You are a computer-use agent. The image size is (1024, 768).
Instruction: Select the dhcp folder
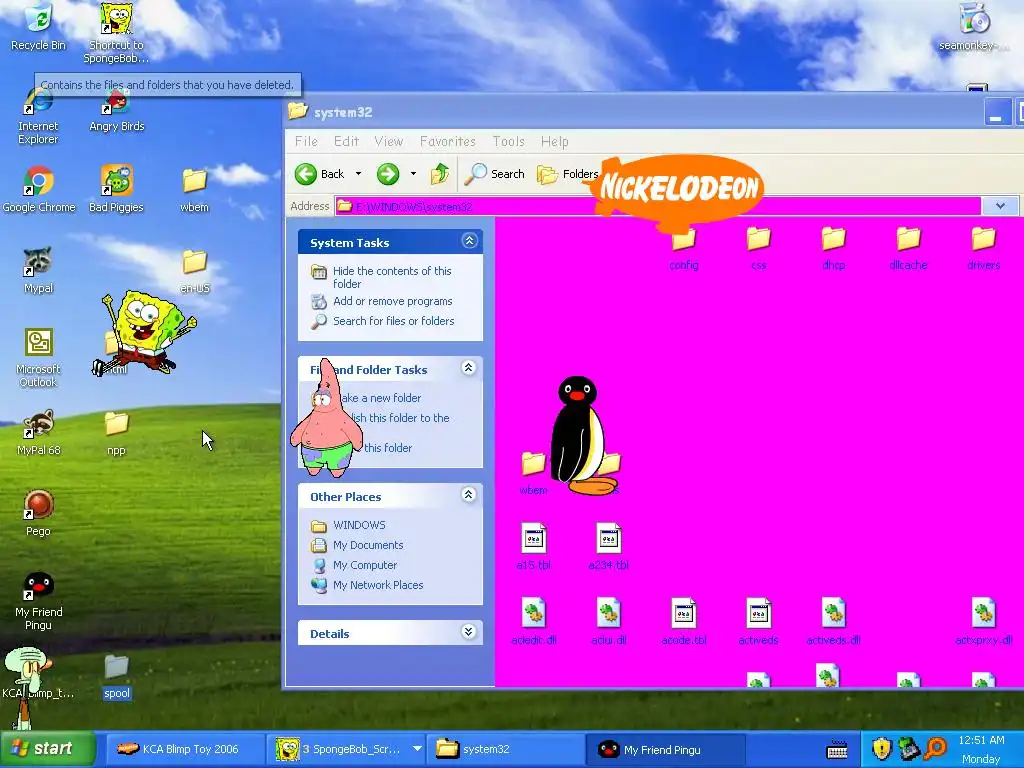(834, 248)
